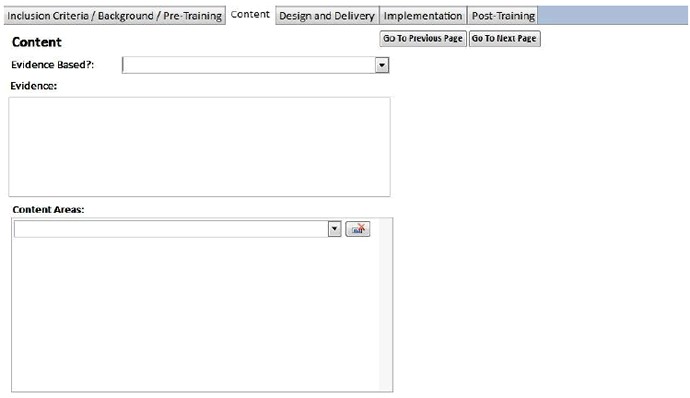Click the Evidence Based? label
This screenshot has height=398, width=690.
click(x=52, y=65)
